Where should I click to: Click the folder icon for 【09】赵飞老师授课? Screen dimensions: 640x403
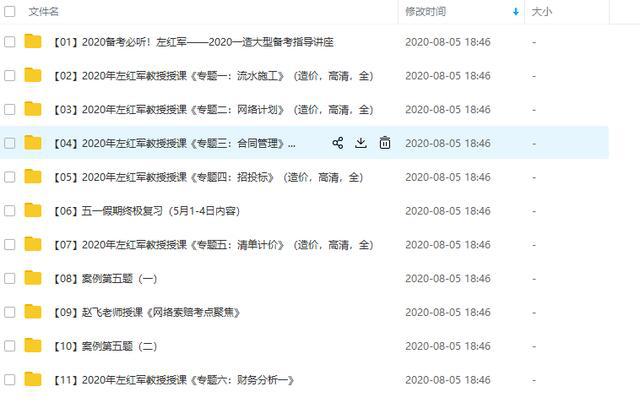pos(33,312)
